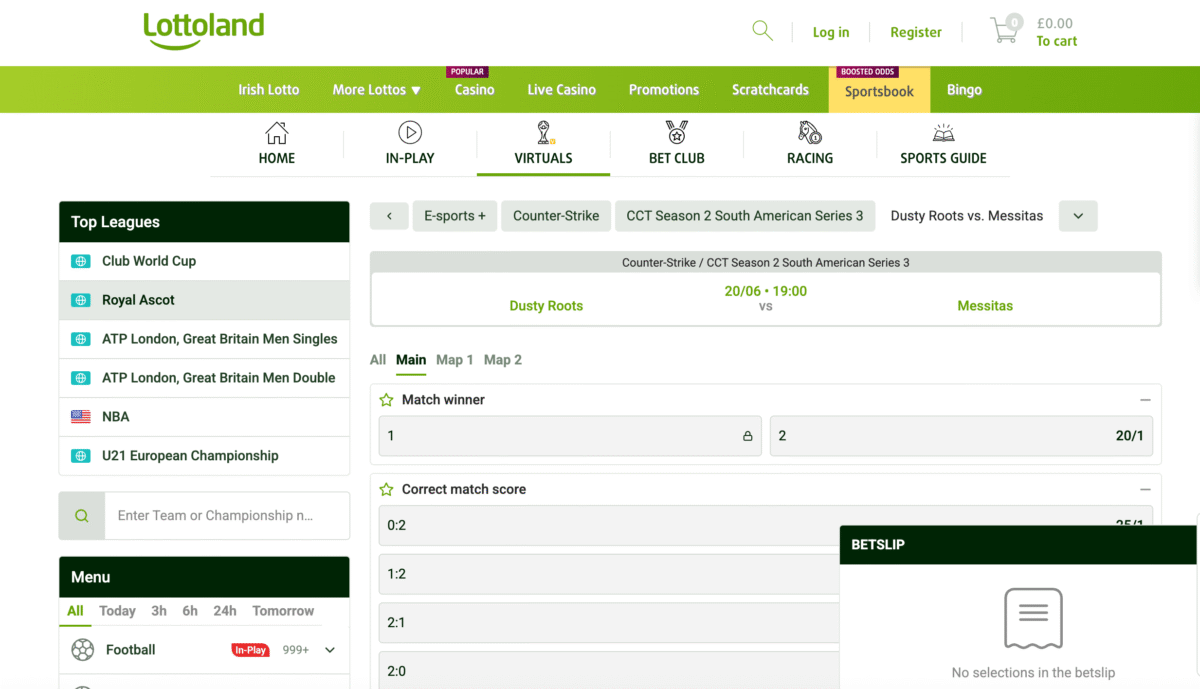The image size is (1200, 689).
Task: Select the Sportsbook menu item
Action: 879,91
